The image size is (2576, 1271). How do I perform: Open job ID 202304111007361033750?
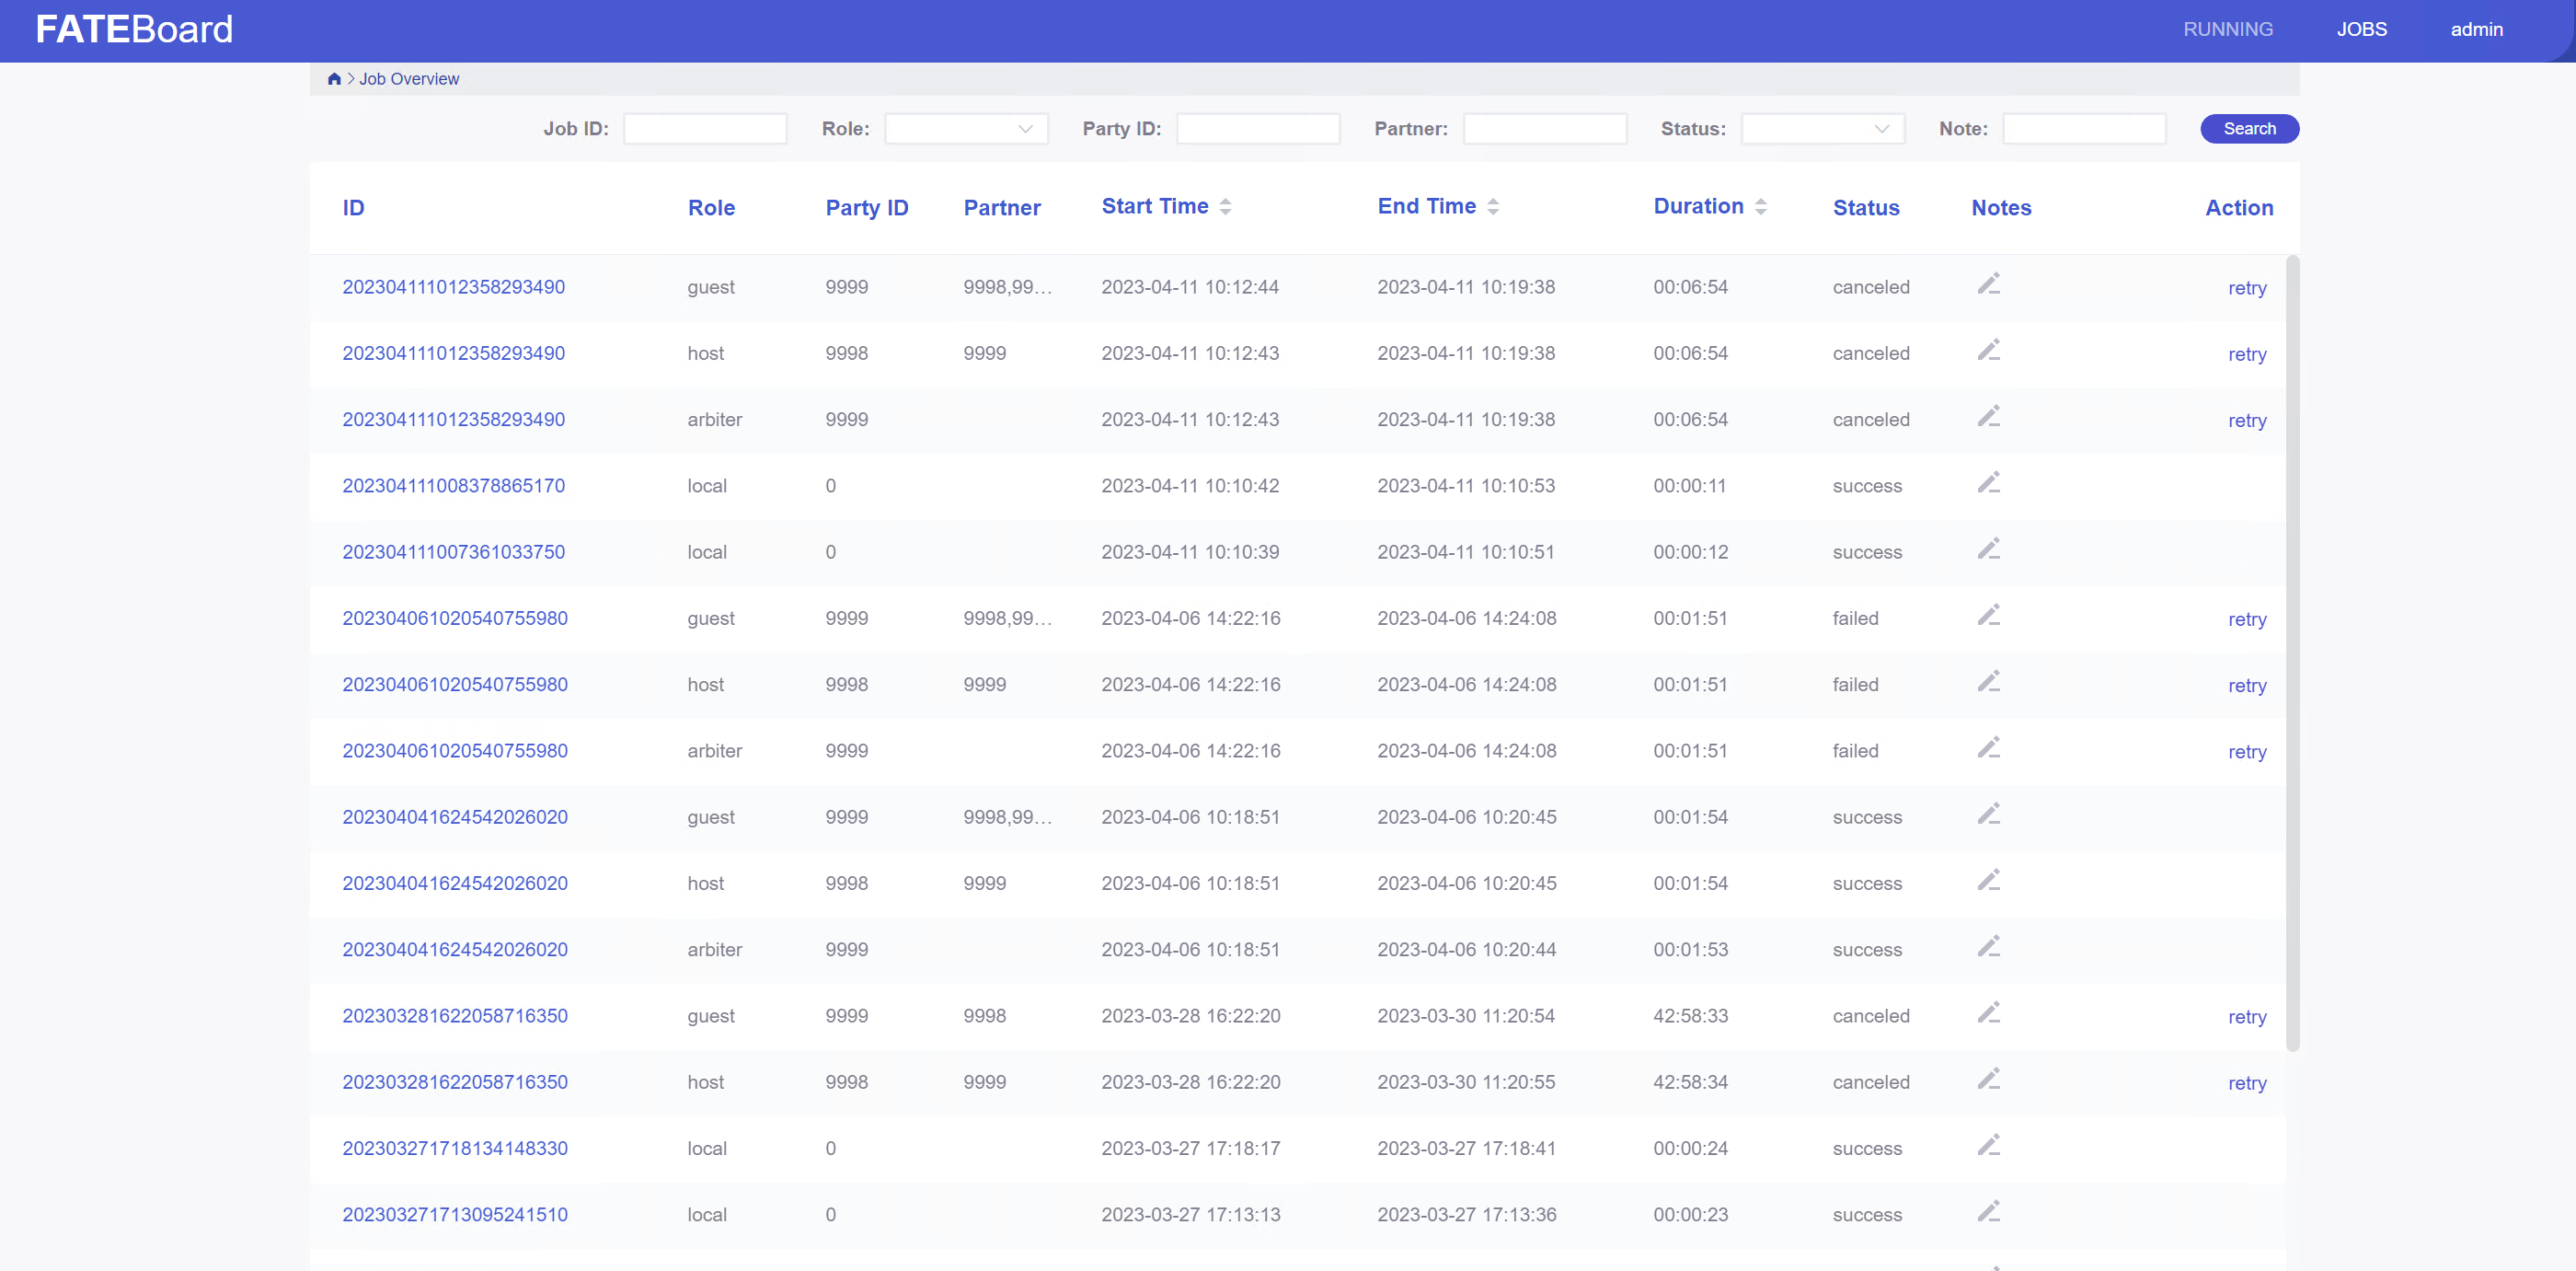pyautogui.click(x=453, y=552)
